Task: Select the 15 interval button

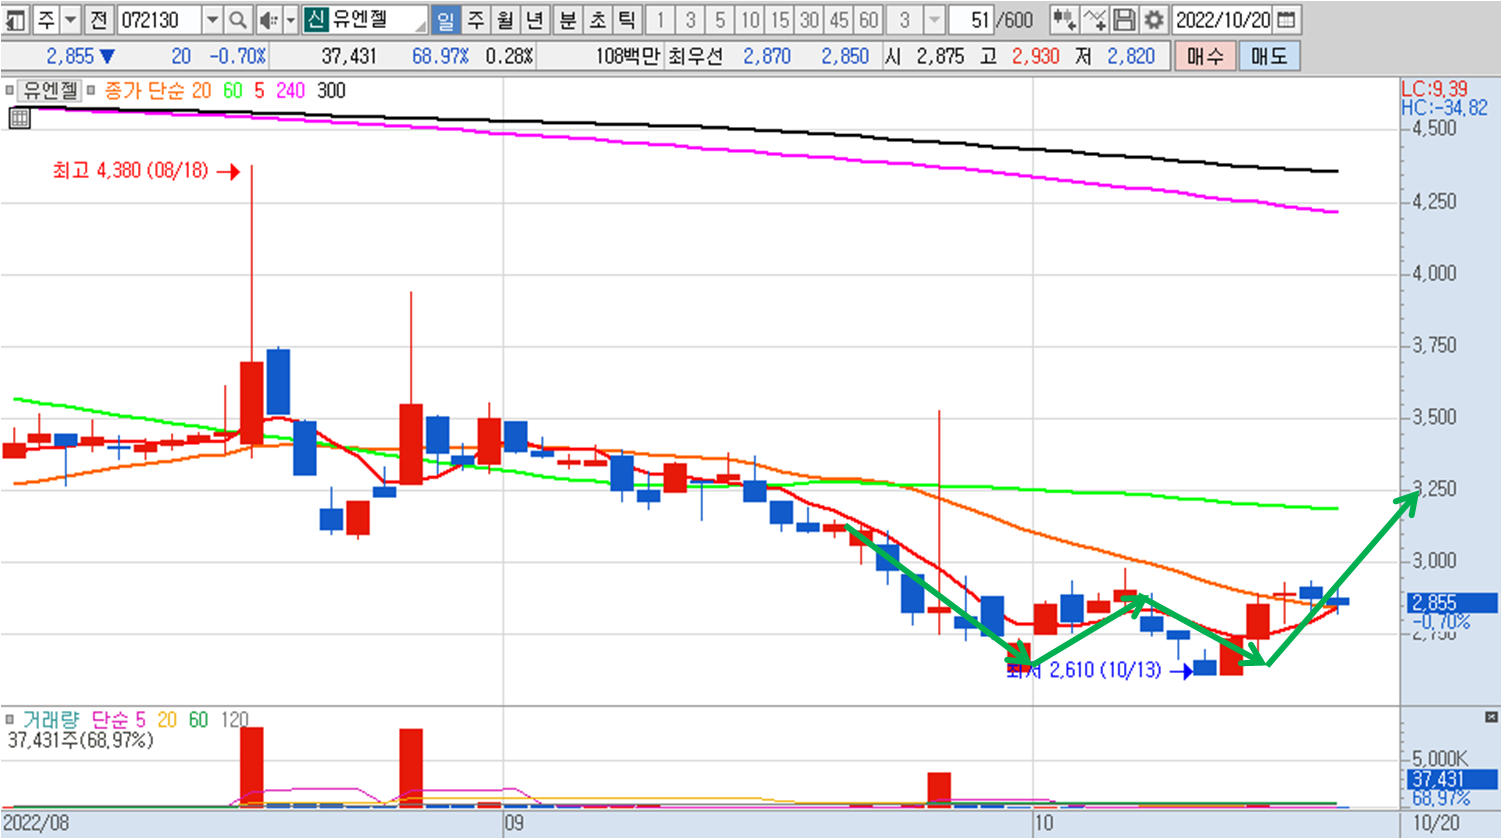Action: [780, 19]
